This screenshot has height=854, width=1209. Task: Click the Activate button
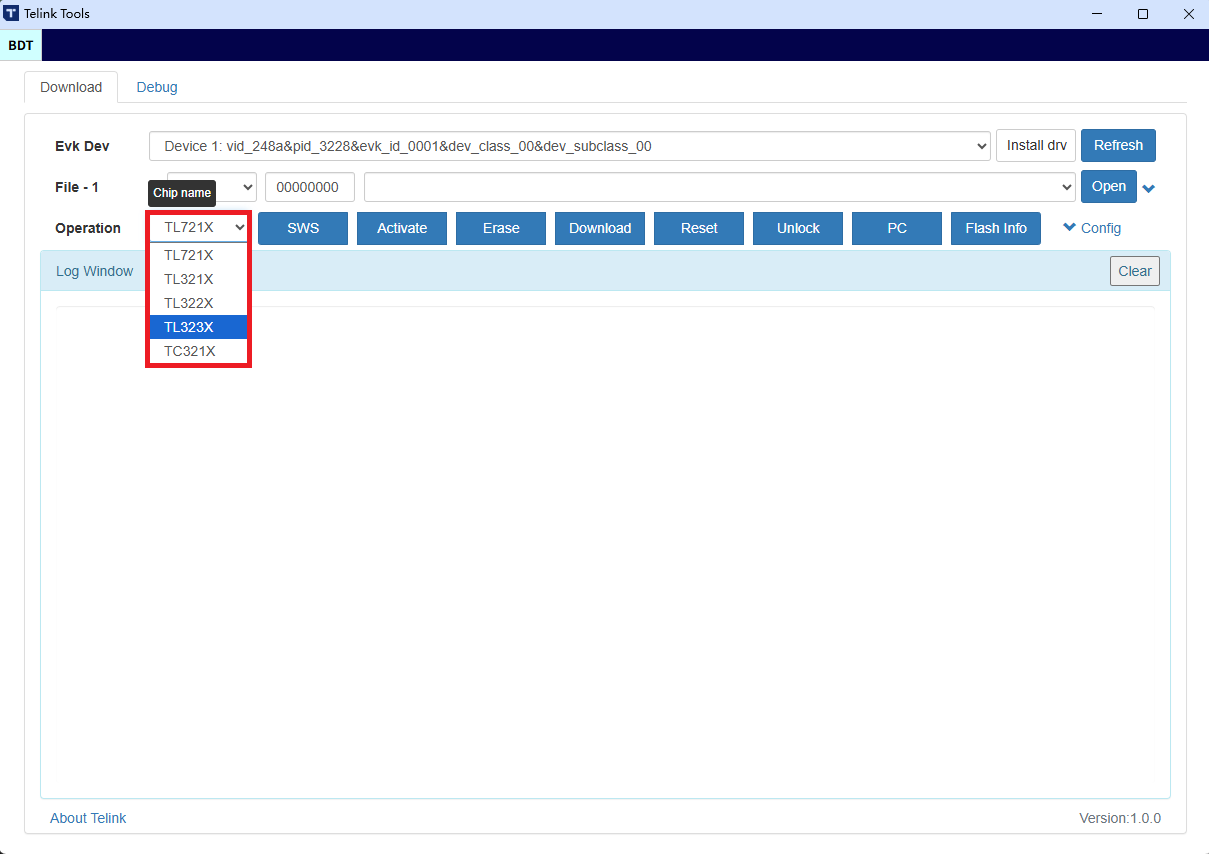[x=402, y=228]
